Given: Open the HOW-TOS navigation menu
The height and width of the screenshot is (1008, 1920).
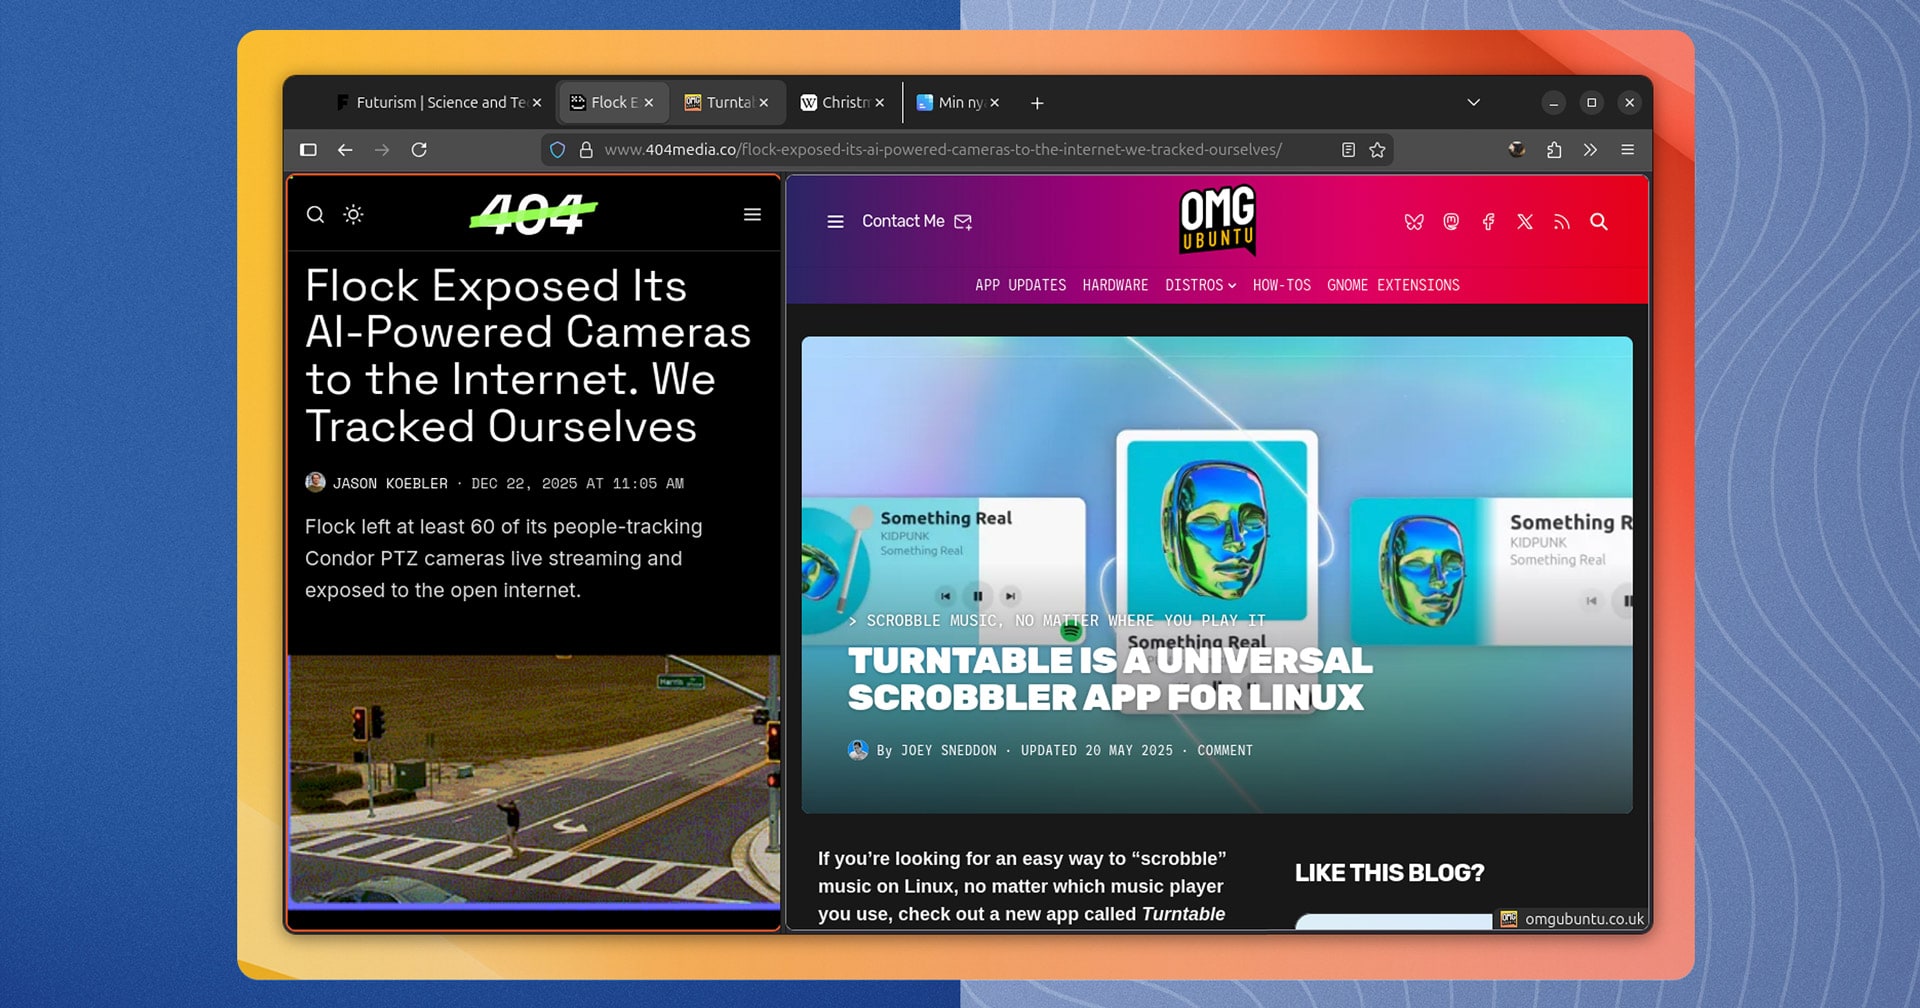Looking at the screenshot, I should pos(1281,285).
